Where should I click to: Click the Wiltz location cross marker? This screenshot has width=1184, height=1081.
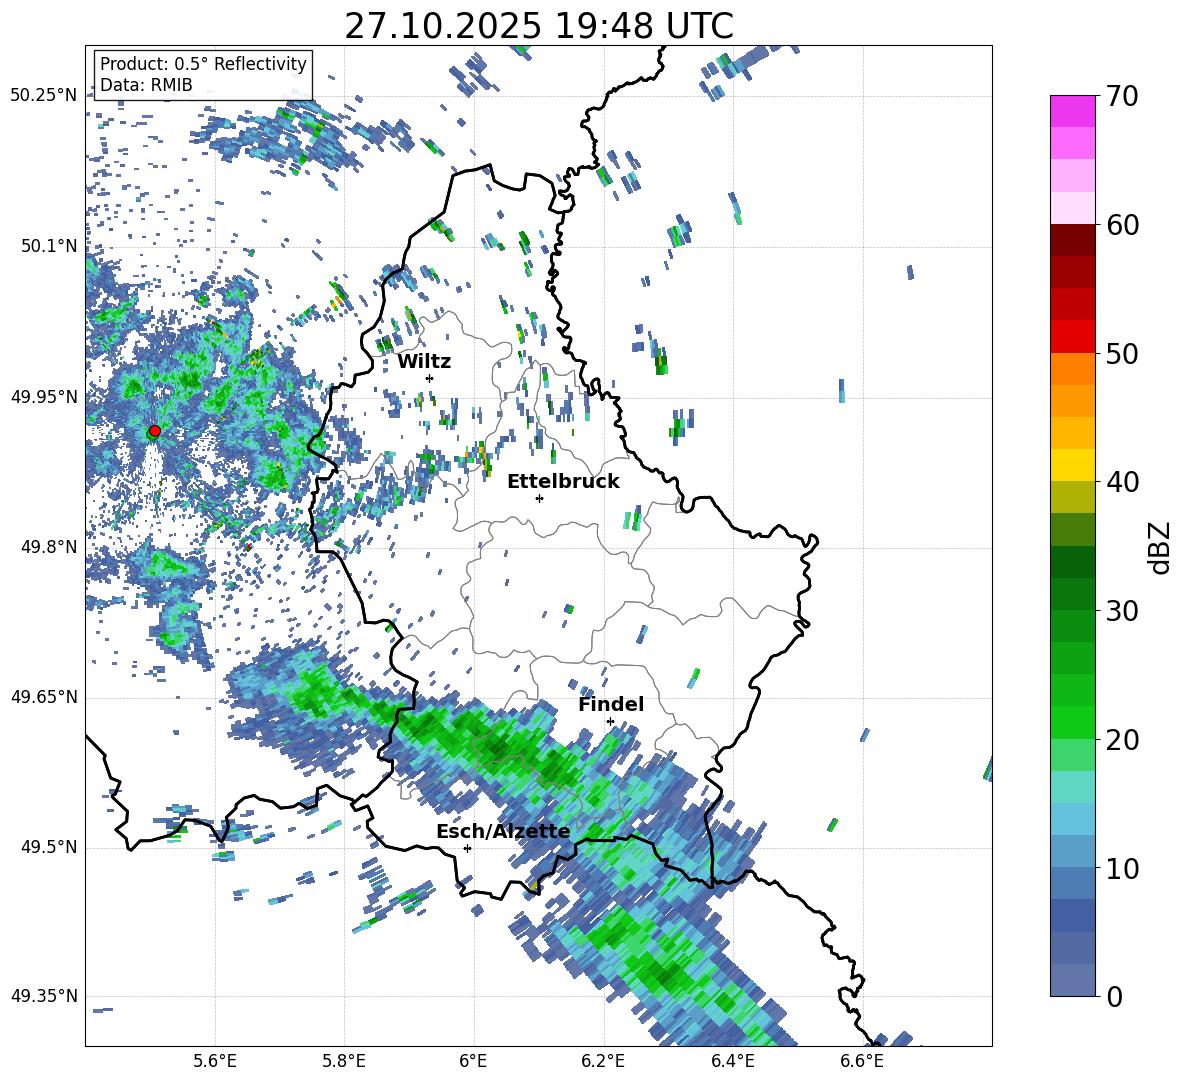click(430, 378)
